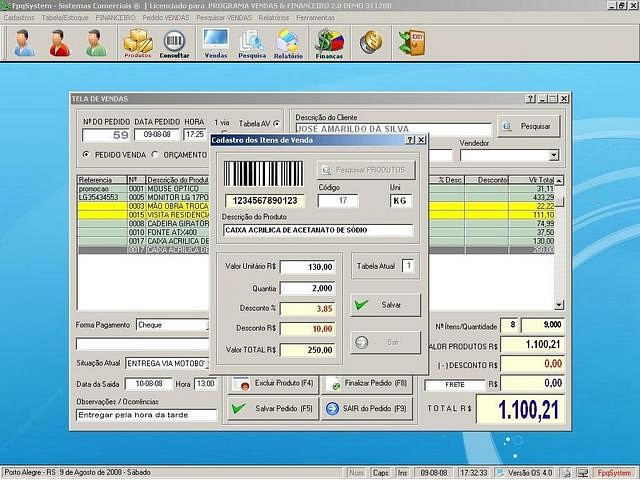Image resolution: width=640 pixels, height=480 pixels.
Task: Select the ORÇAMENTO radio option
Action: (x=156, y=155)
